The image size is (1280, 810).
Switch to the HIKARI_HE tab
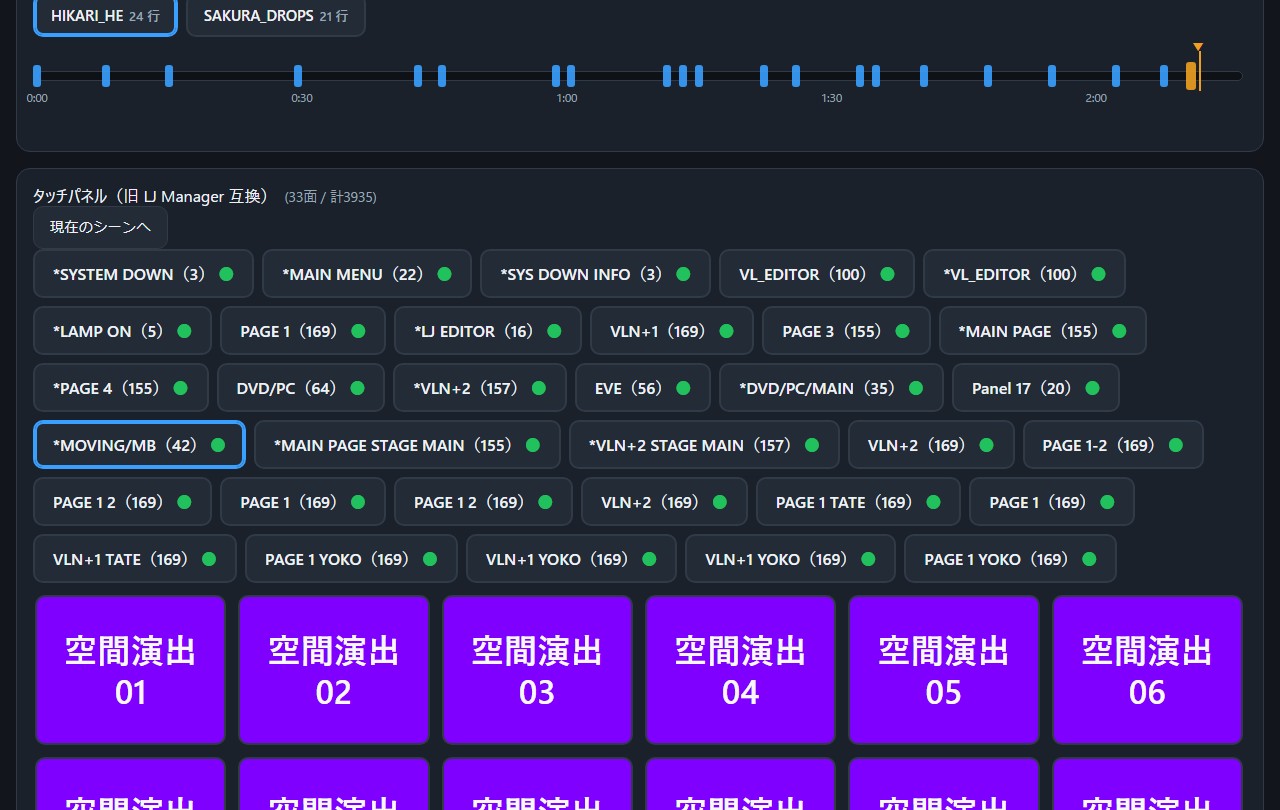(105, 16)
